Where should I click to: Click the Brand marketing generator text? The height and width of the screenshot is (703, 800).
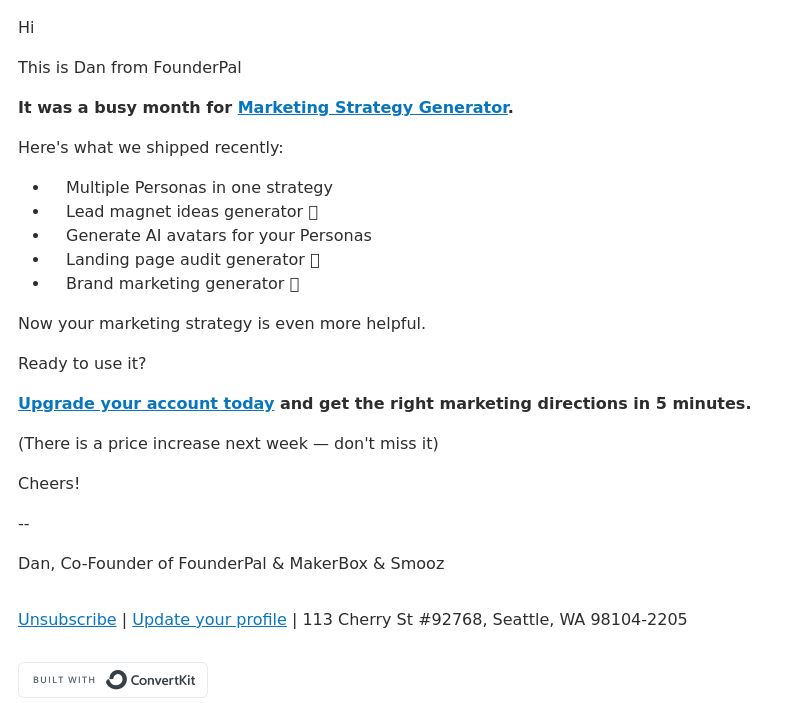[x=176, y=284]
